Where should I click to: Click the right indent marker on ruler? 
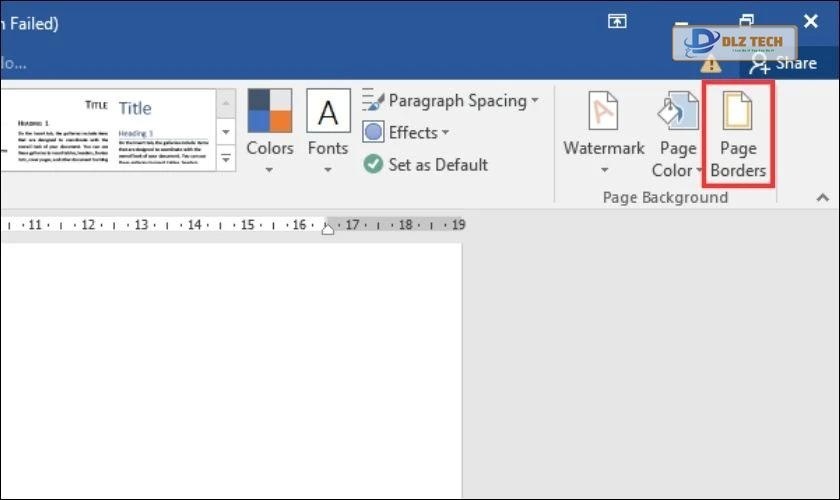327,229
